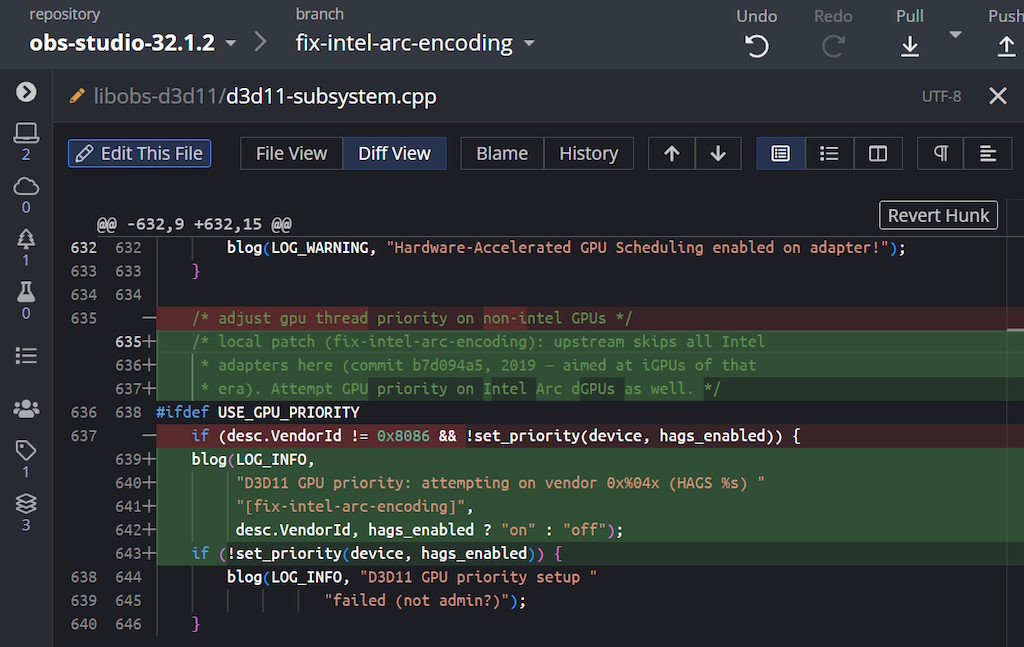This screenshot has width=1024, height=647.
Task: Select the Inline view mode icon
Action: pyautogui.click(x=829, y=153)
